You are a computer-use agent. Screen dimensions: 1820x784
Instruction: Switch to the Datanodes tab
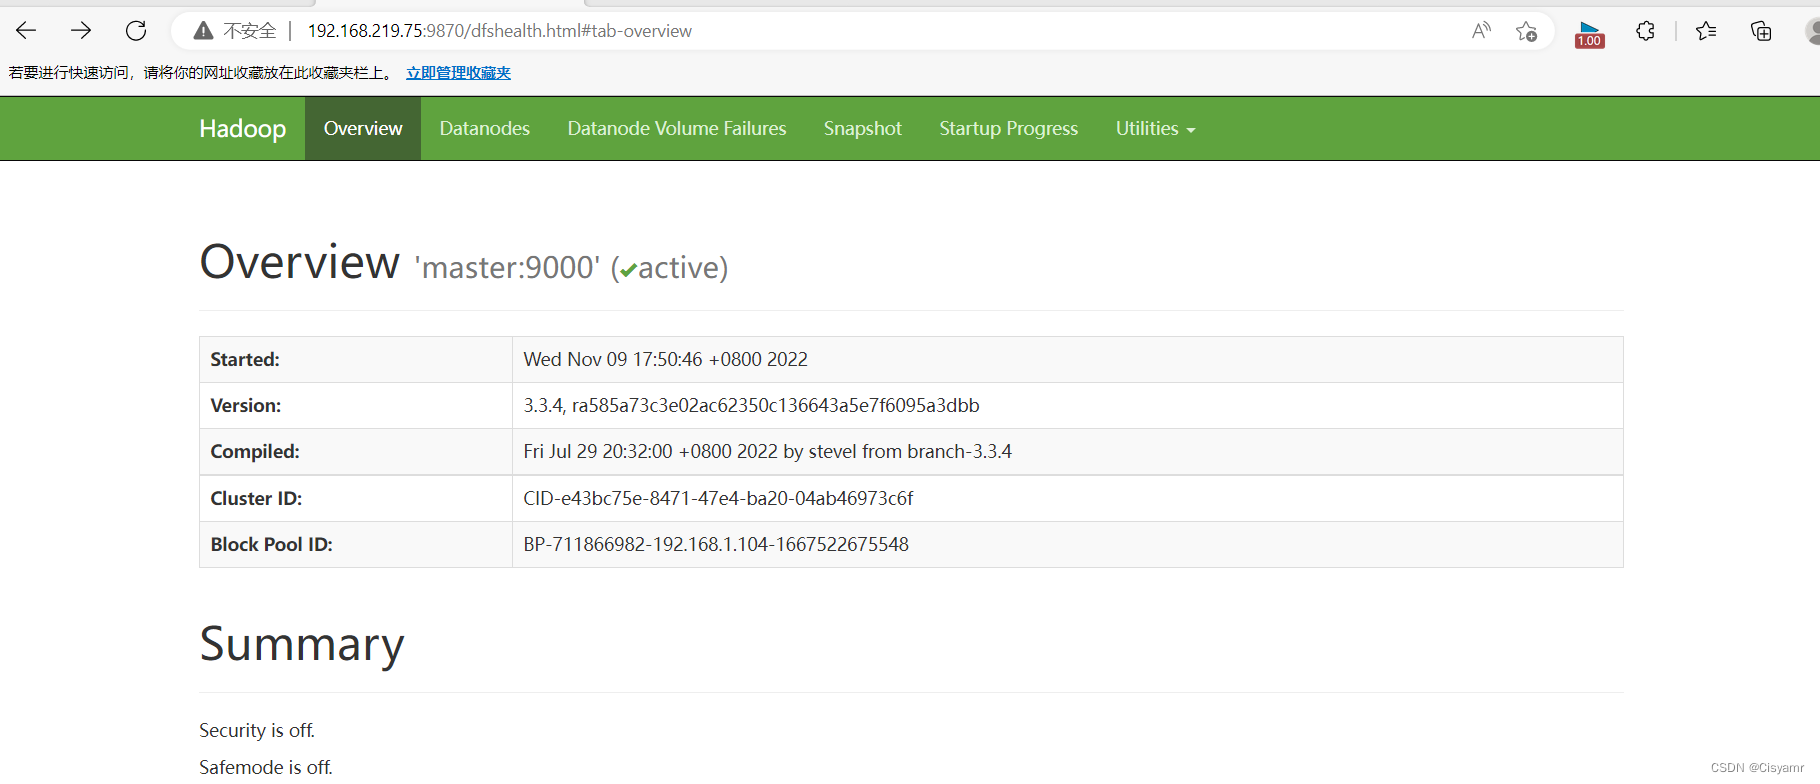point(484,128)
